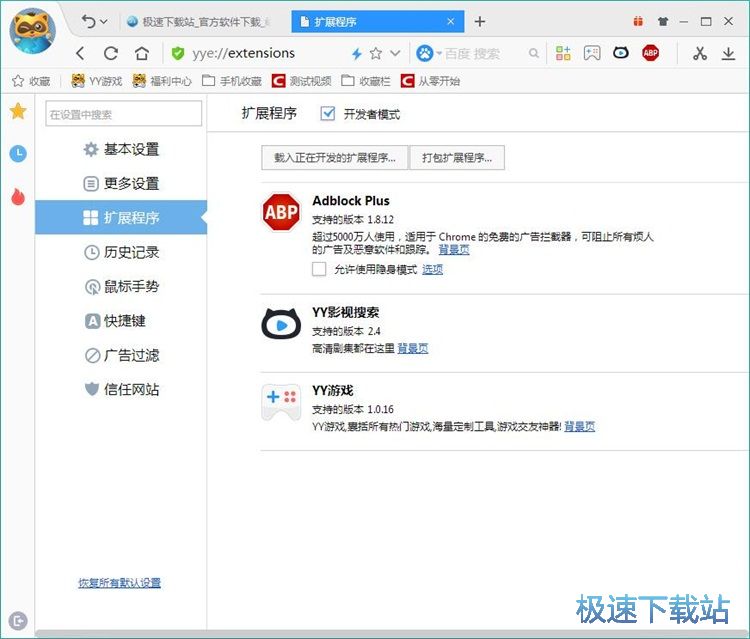
Task: Close the 扩展程序 tab
Action: (451, 22)
